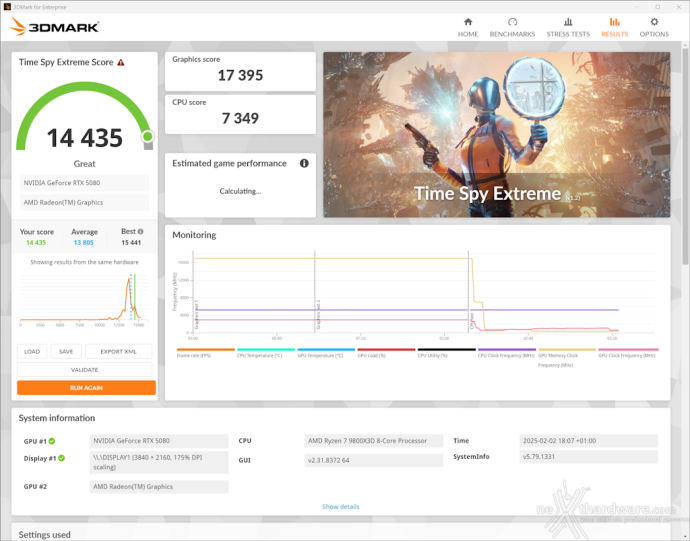Click the CPU field AMD Ryzen 7 9800X3D
This screenshot has width=690, height=541.
[x=374, y=441]
